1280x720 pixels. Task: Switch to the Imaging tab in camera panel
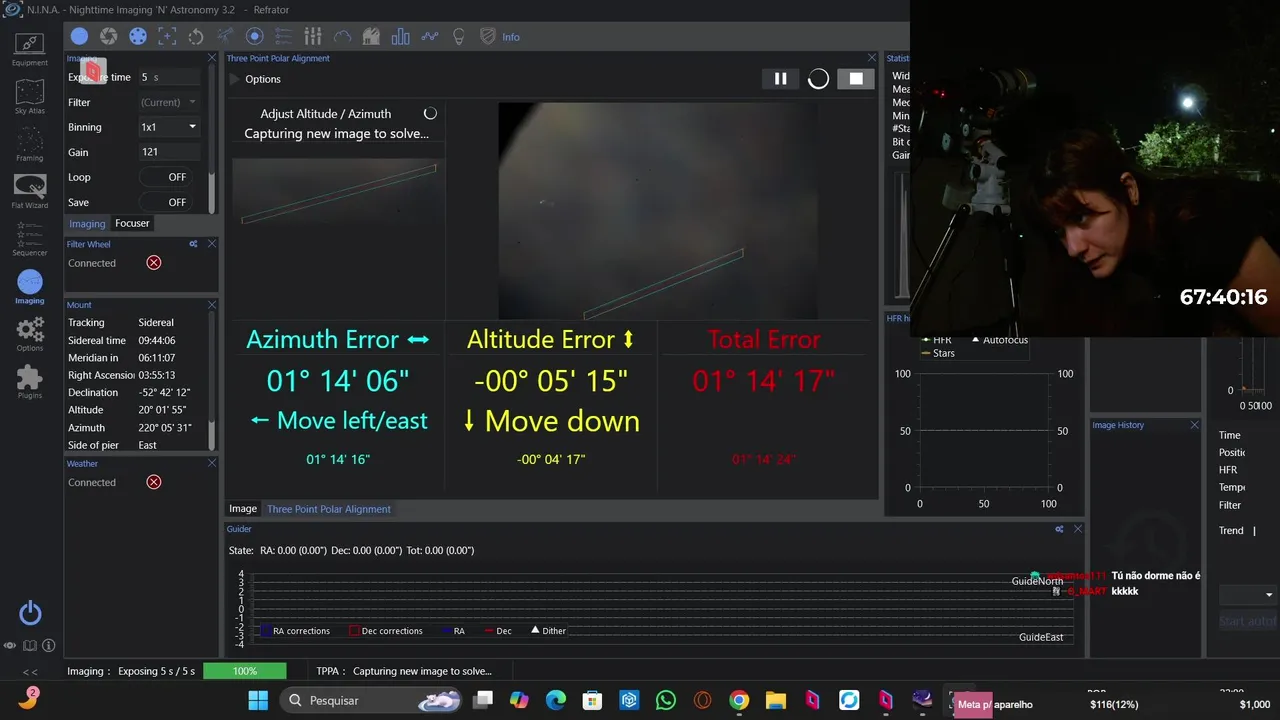87,224
